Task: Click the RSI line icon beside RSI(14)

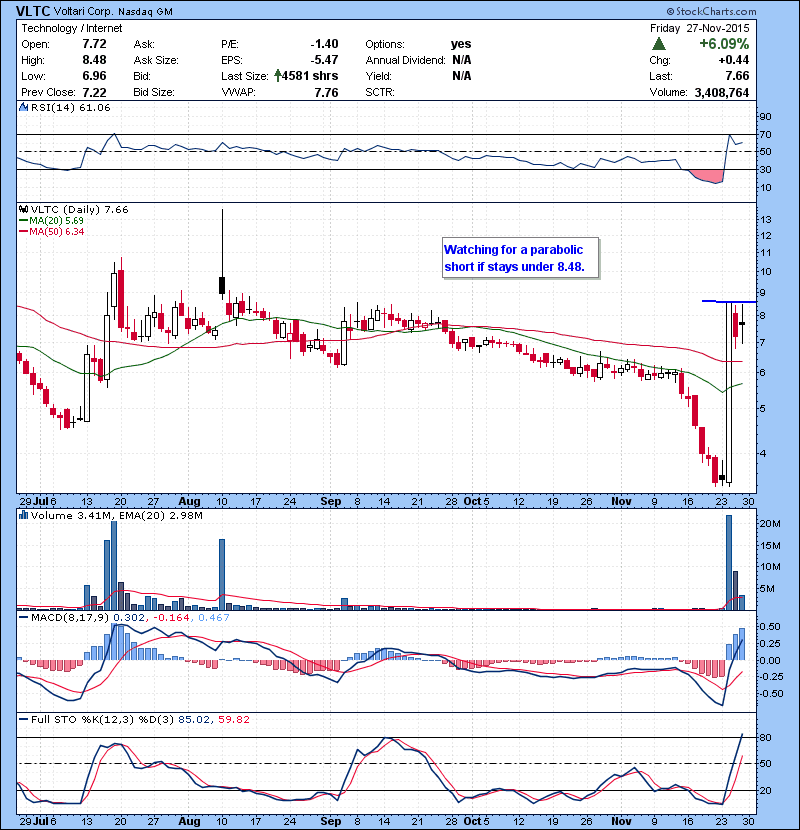Action: 23,107
